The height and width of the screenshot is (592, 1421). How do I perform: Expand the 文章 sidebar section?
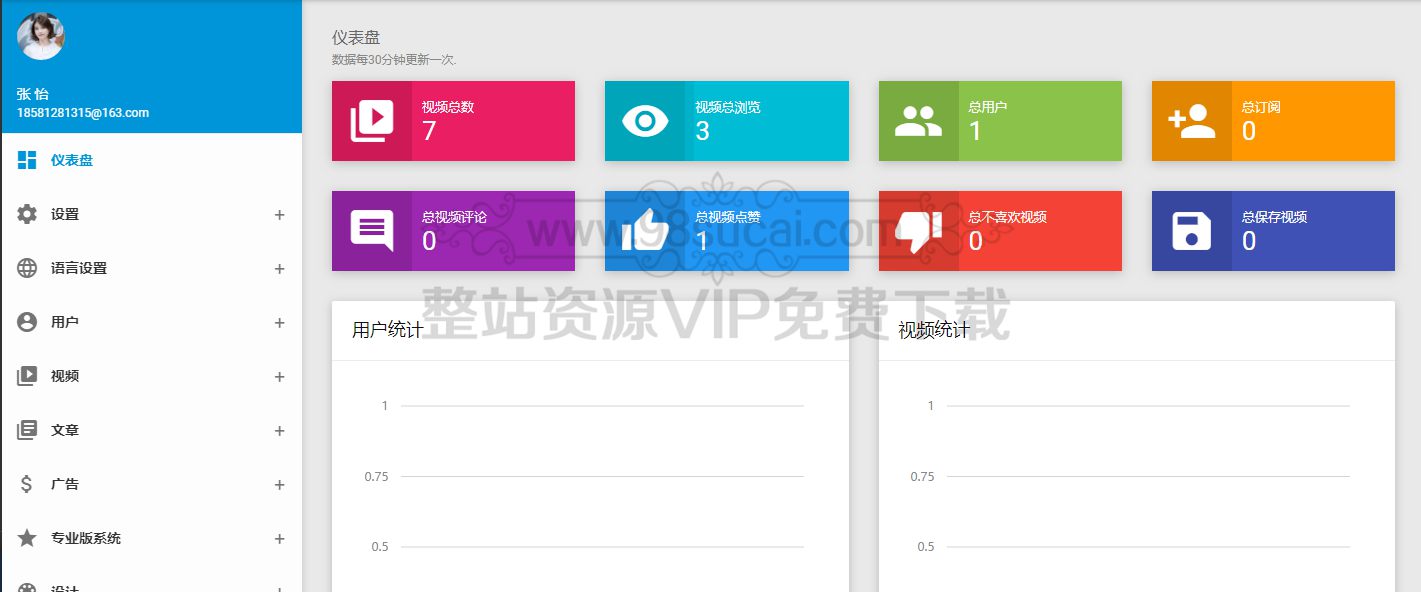[x=278, y=429]
